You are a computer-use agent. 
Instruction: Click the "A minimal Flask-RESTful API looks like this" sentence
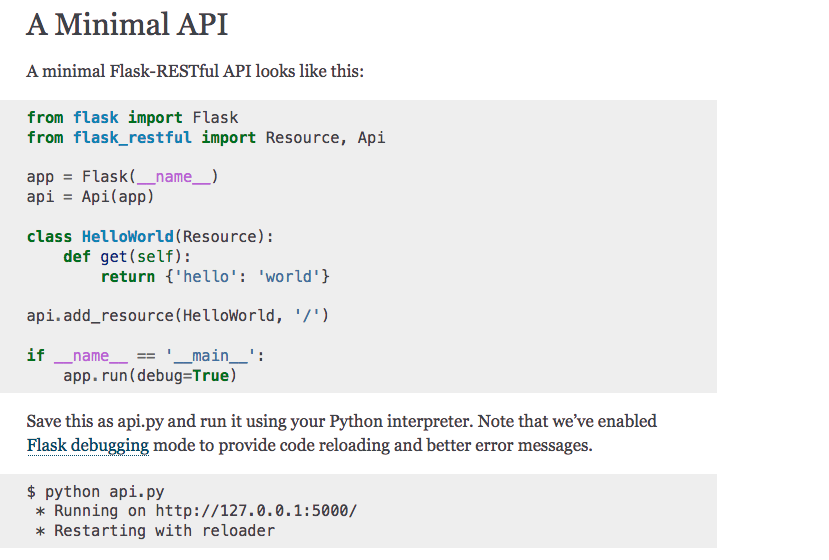pos(195,72)
